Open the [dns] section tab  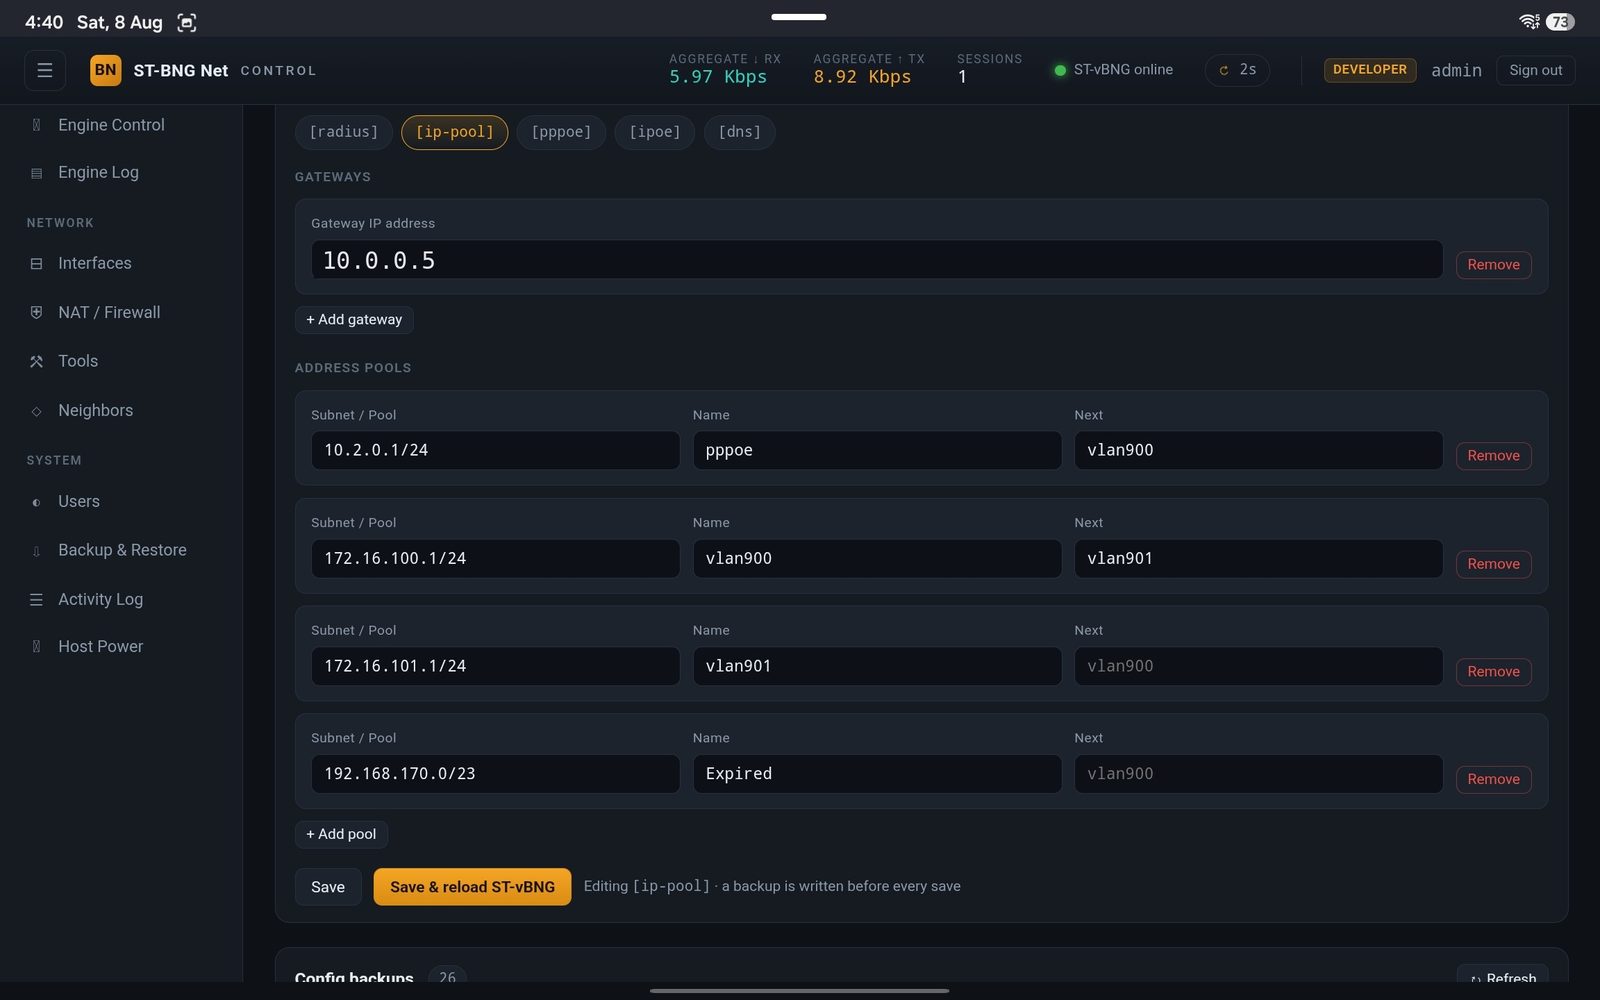[x=740, y=132]
